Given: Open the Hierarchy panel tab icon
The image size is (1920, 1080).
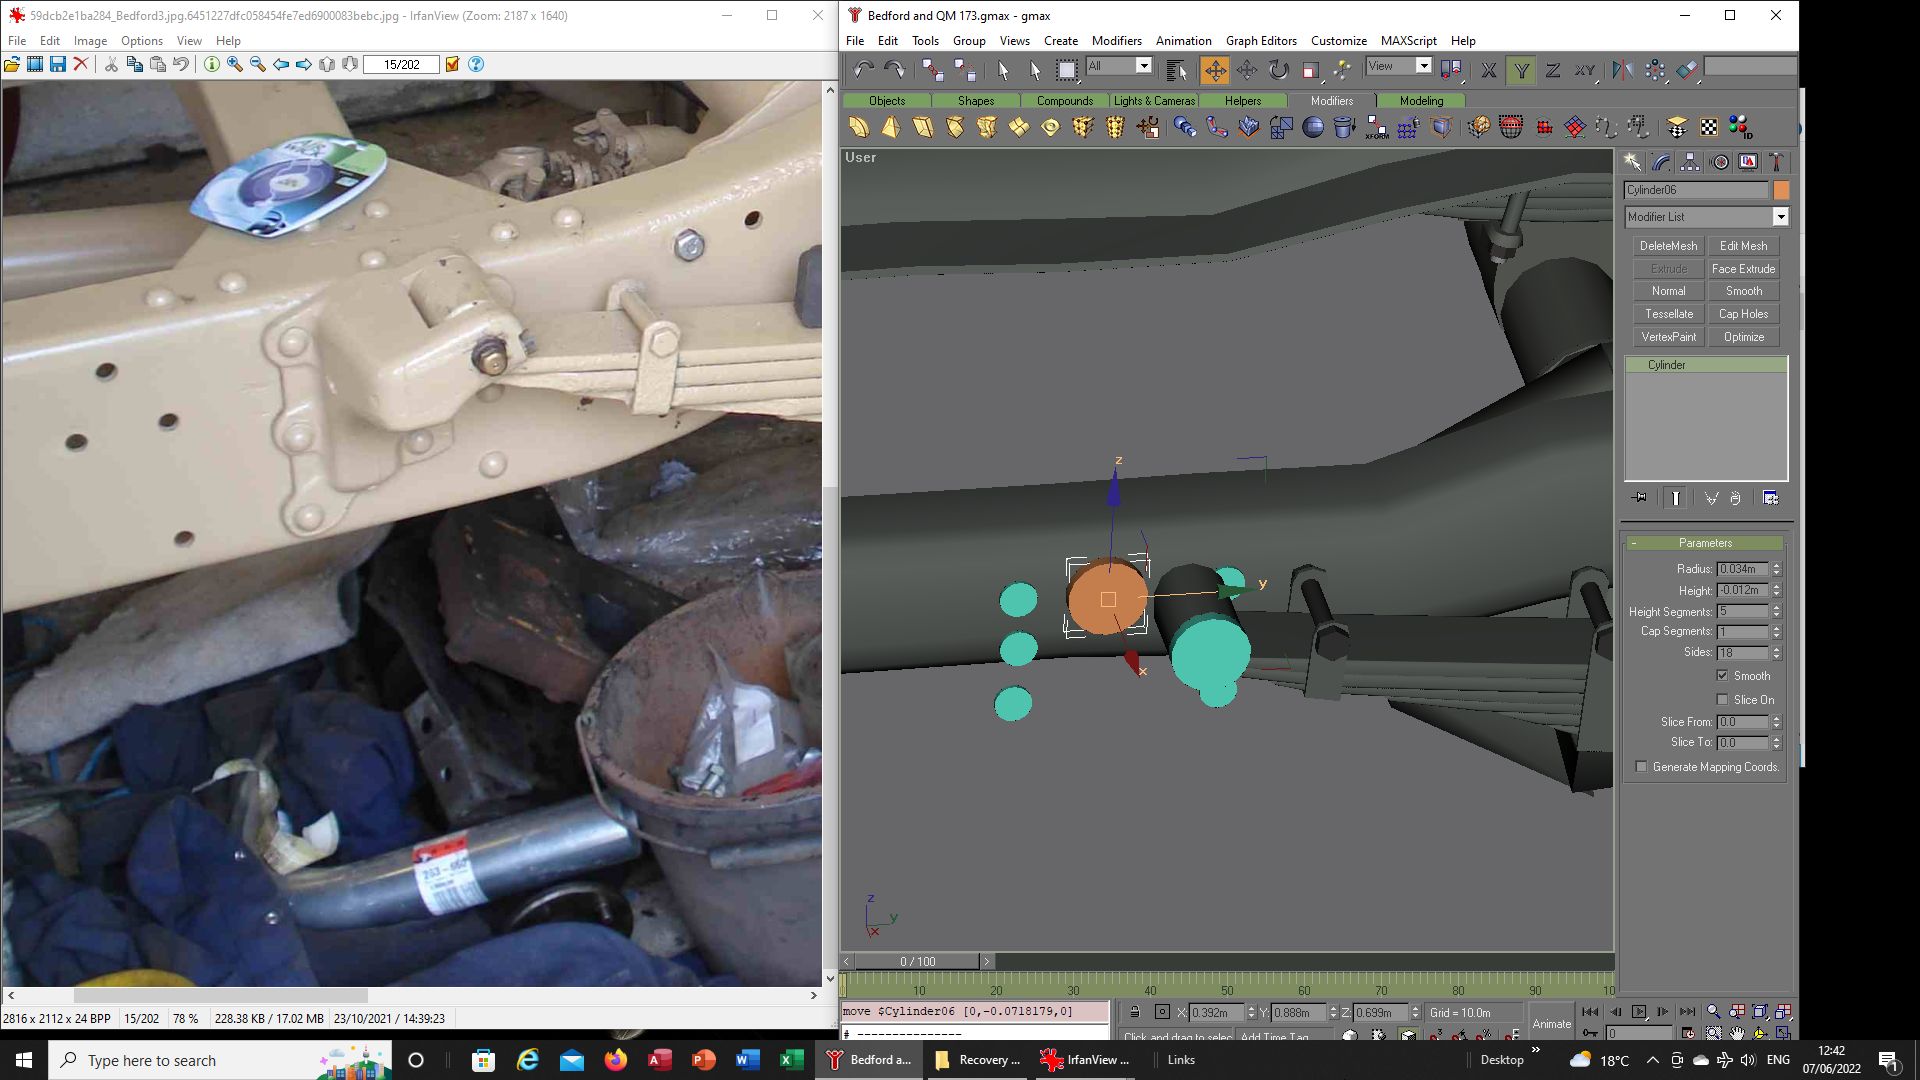Looking at the screenshot, I should (x=1690, y=162).
